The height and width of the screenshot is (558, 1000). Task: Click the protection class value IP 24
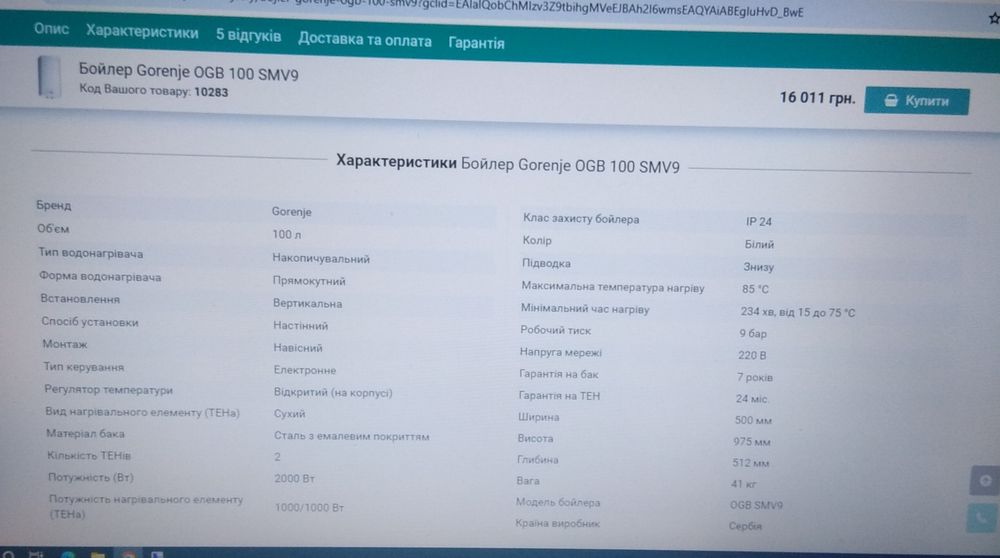(759, 222)
